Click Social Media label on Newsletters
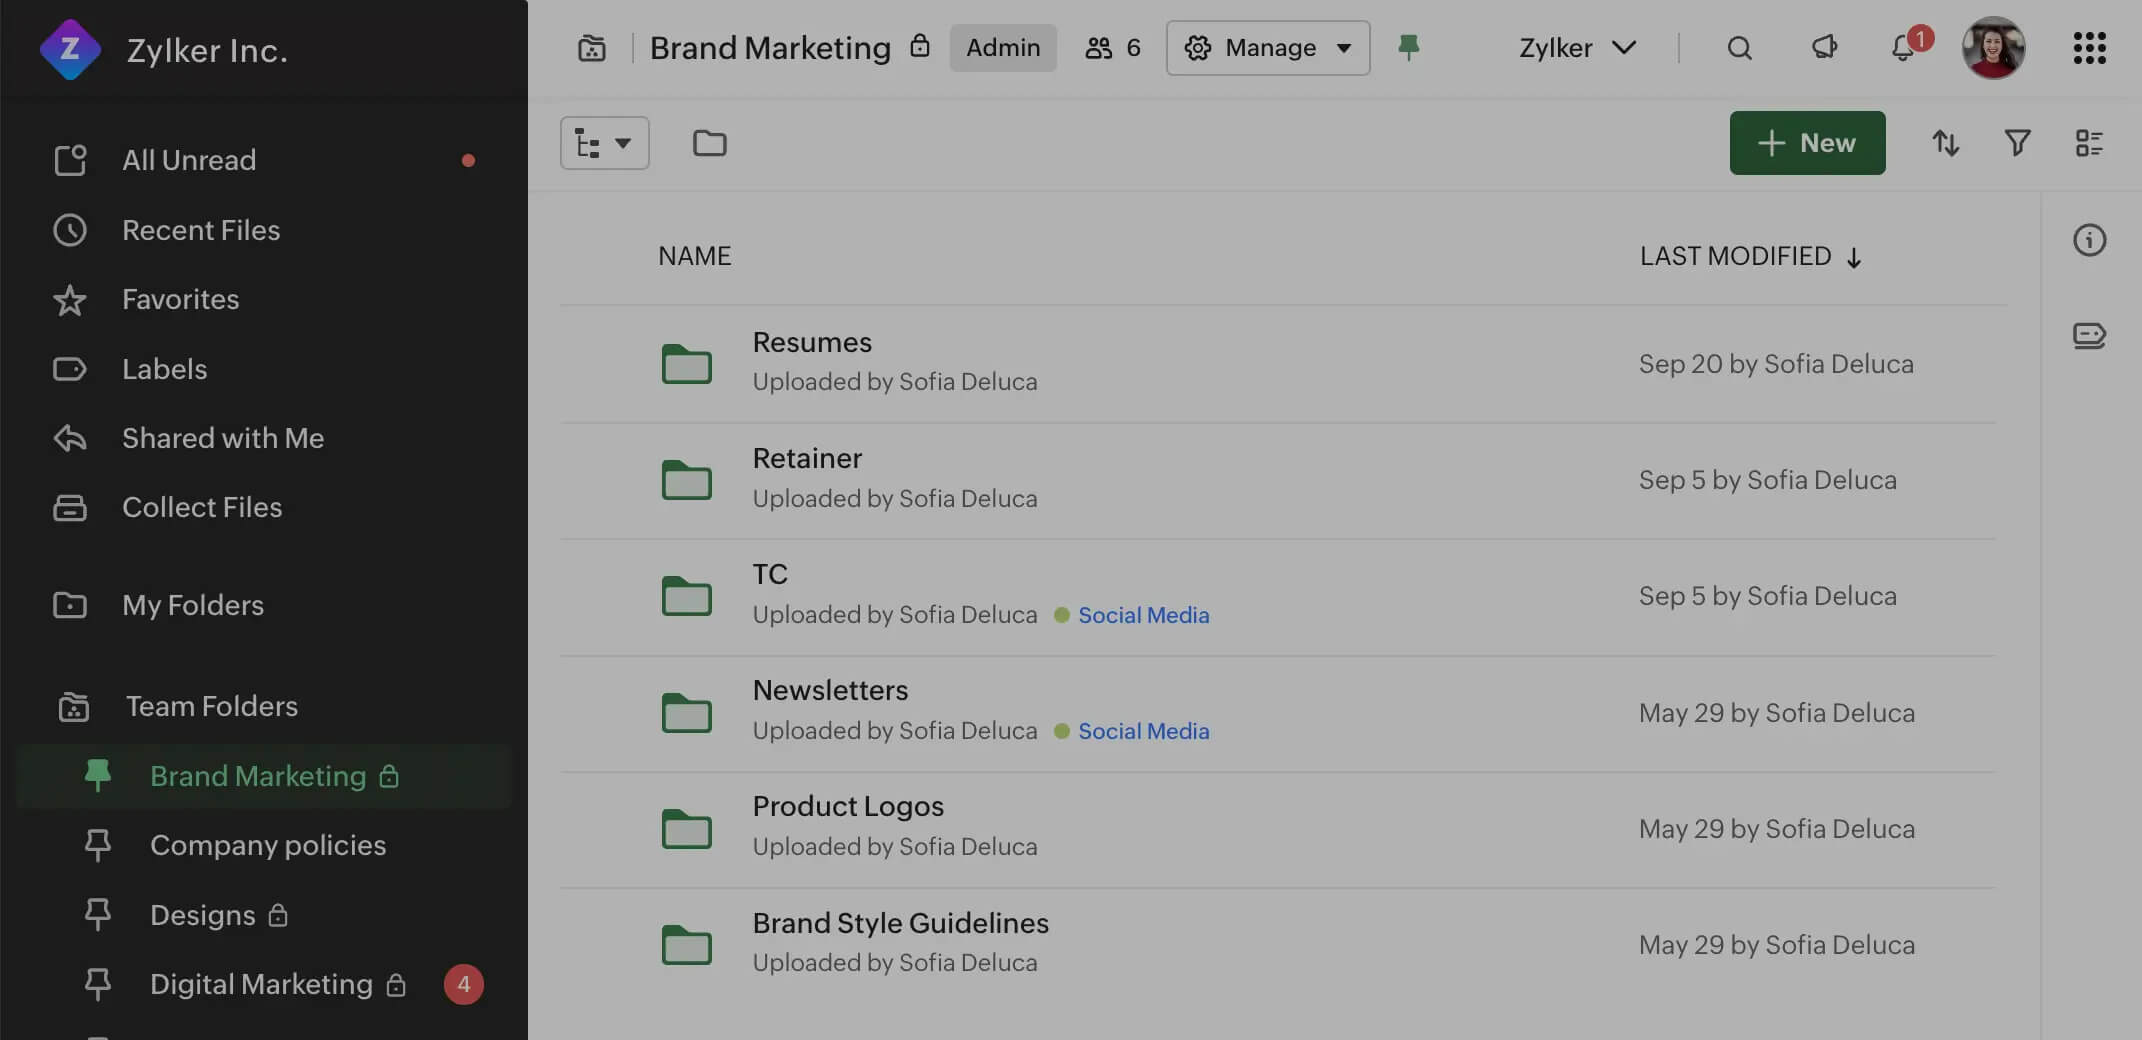Image resolution: width=2142 pixels, height=1040 pixels. [1143, 731]
